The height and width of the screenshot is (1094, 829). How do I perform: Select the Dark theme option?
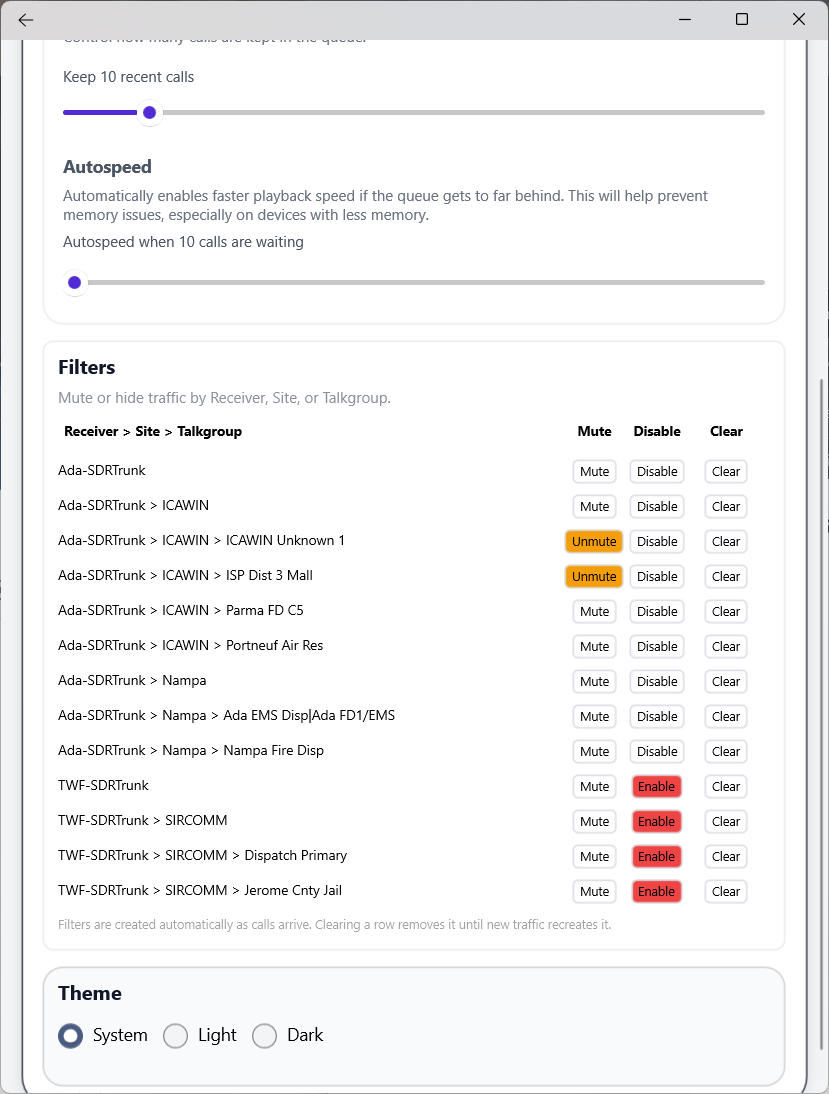point(264,1035)
